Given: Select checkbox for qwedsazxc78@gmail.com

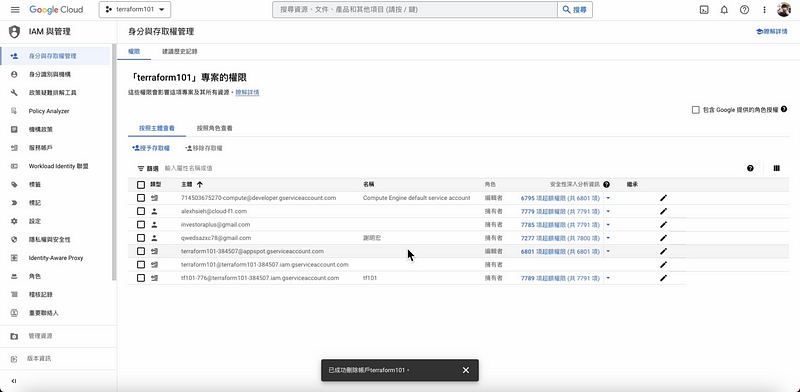Looking at the screenshot, I should tap(141, 238).
